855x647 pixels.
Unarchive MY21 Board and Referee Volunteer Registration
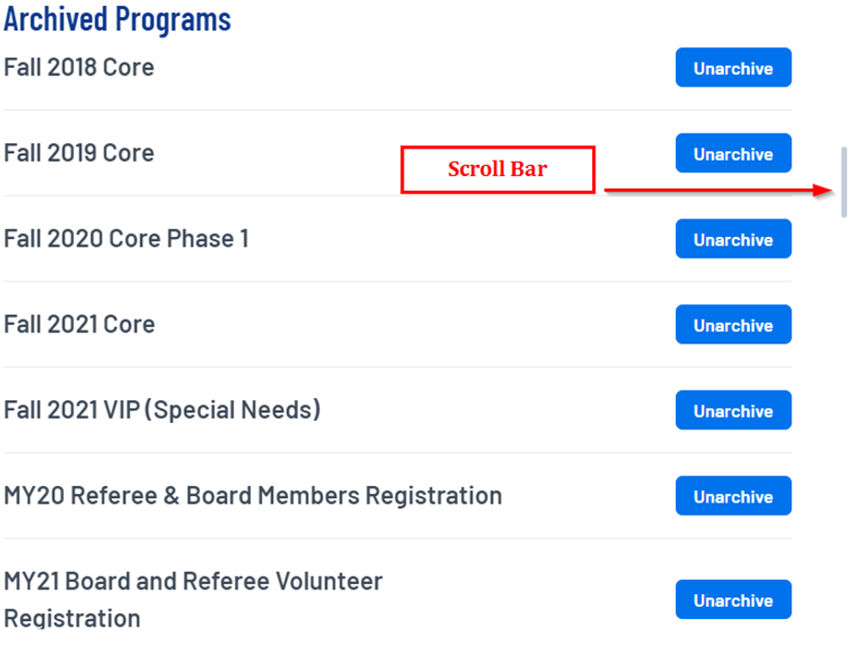click(x=733, y=600)
